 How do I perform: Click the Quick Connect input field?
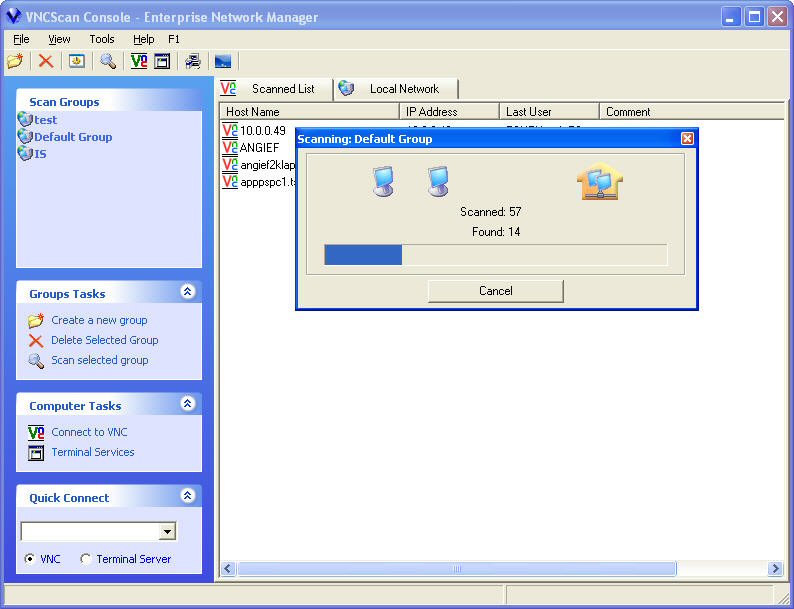point(91,532)
